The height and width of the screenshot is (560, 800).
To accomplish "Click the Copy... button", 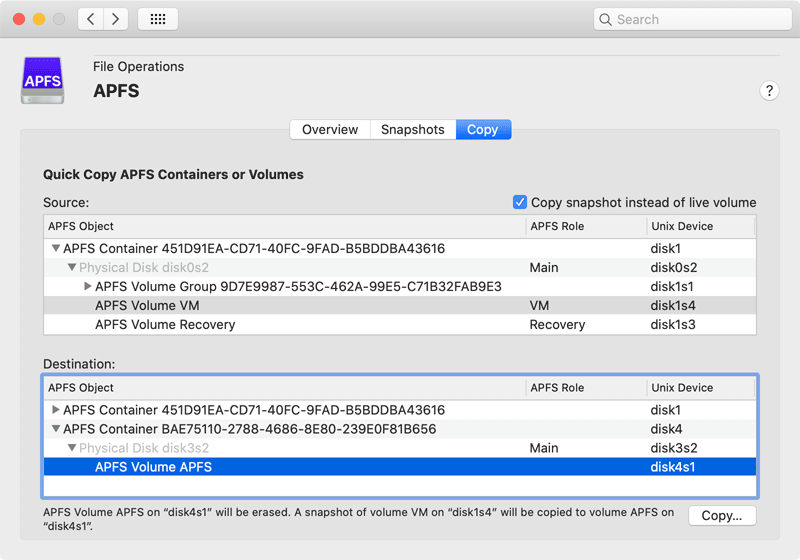I will [x=722, y=515].
